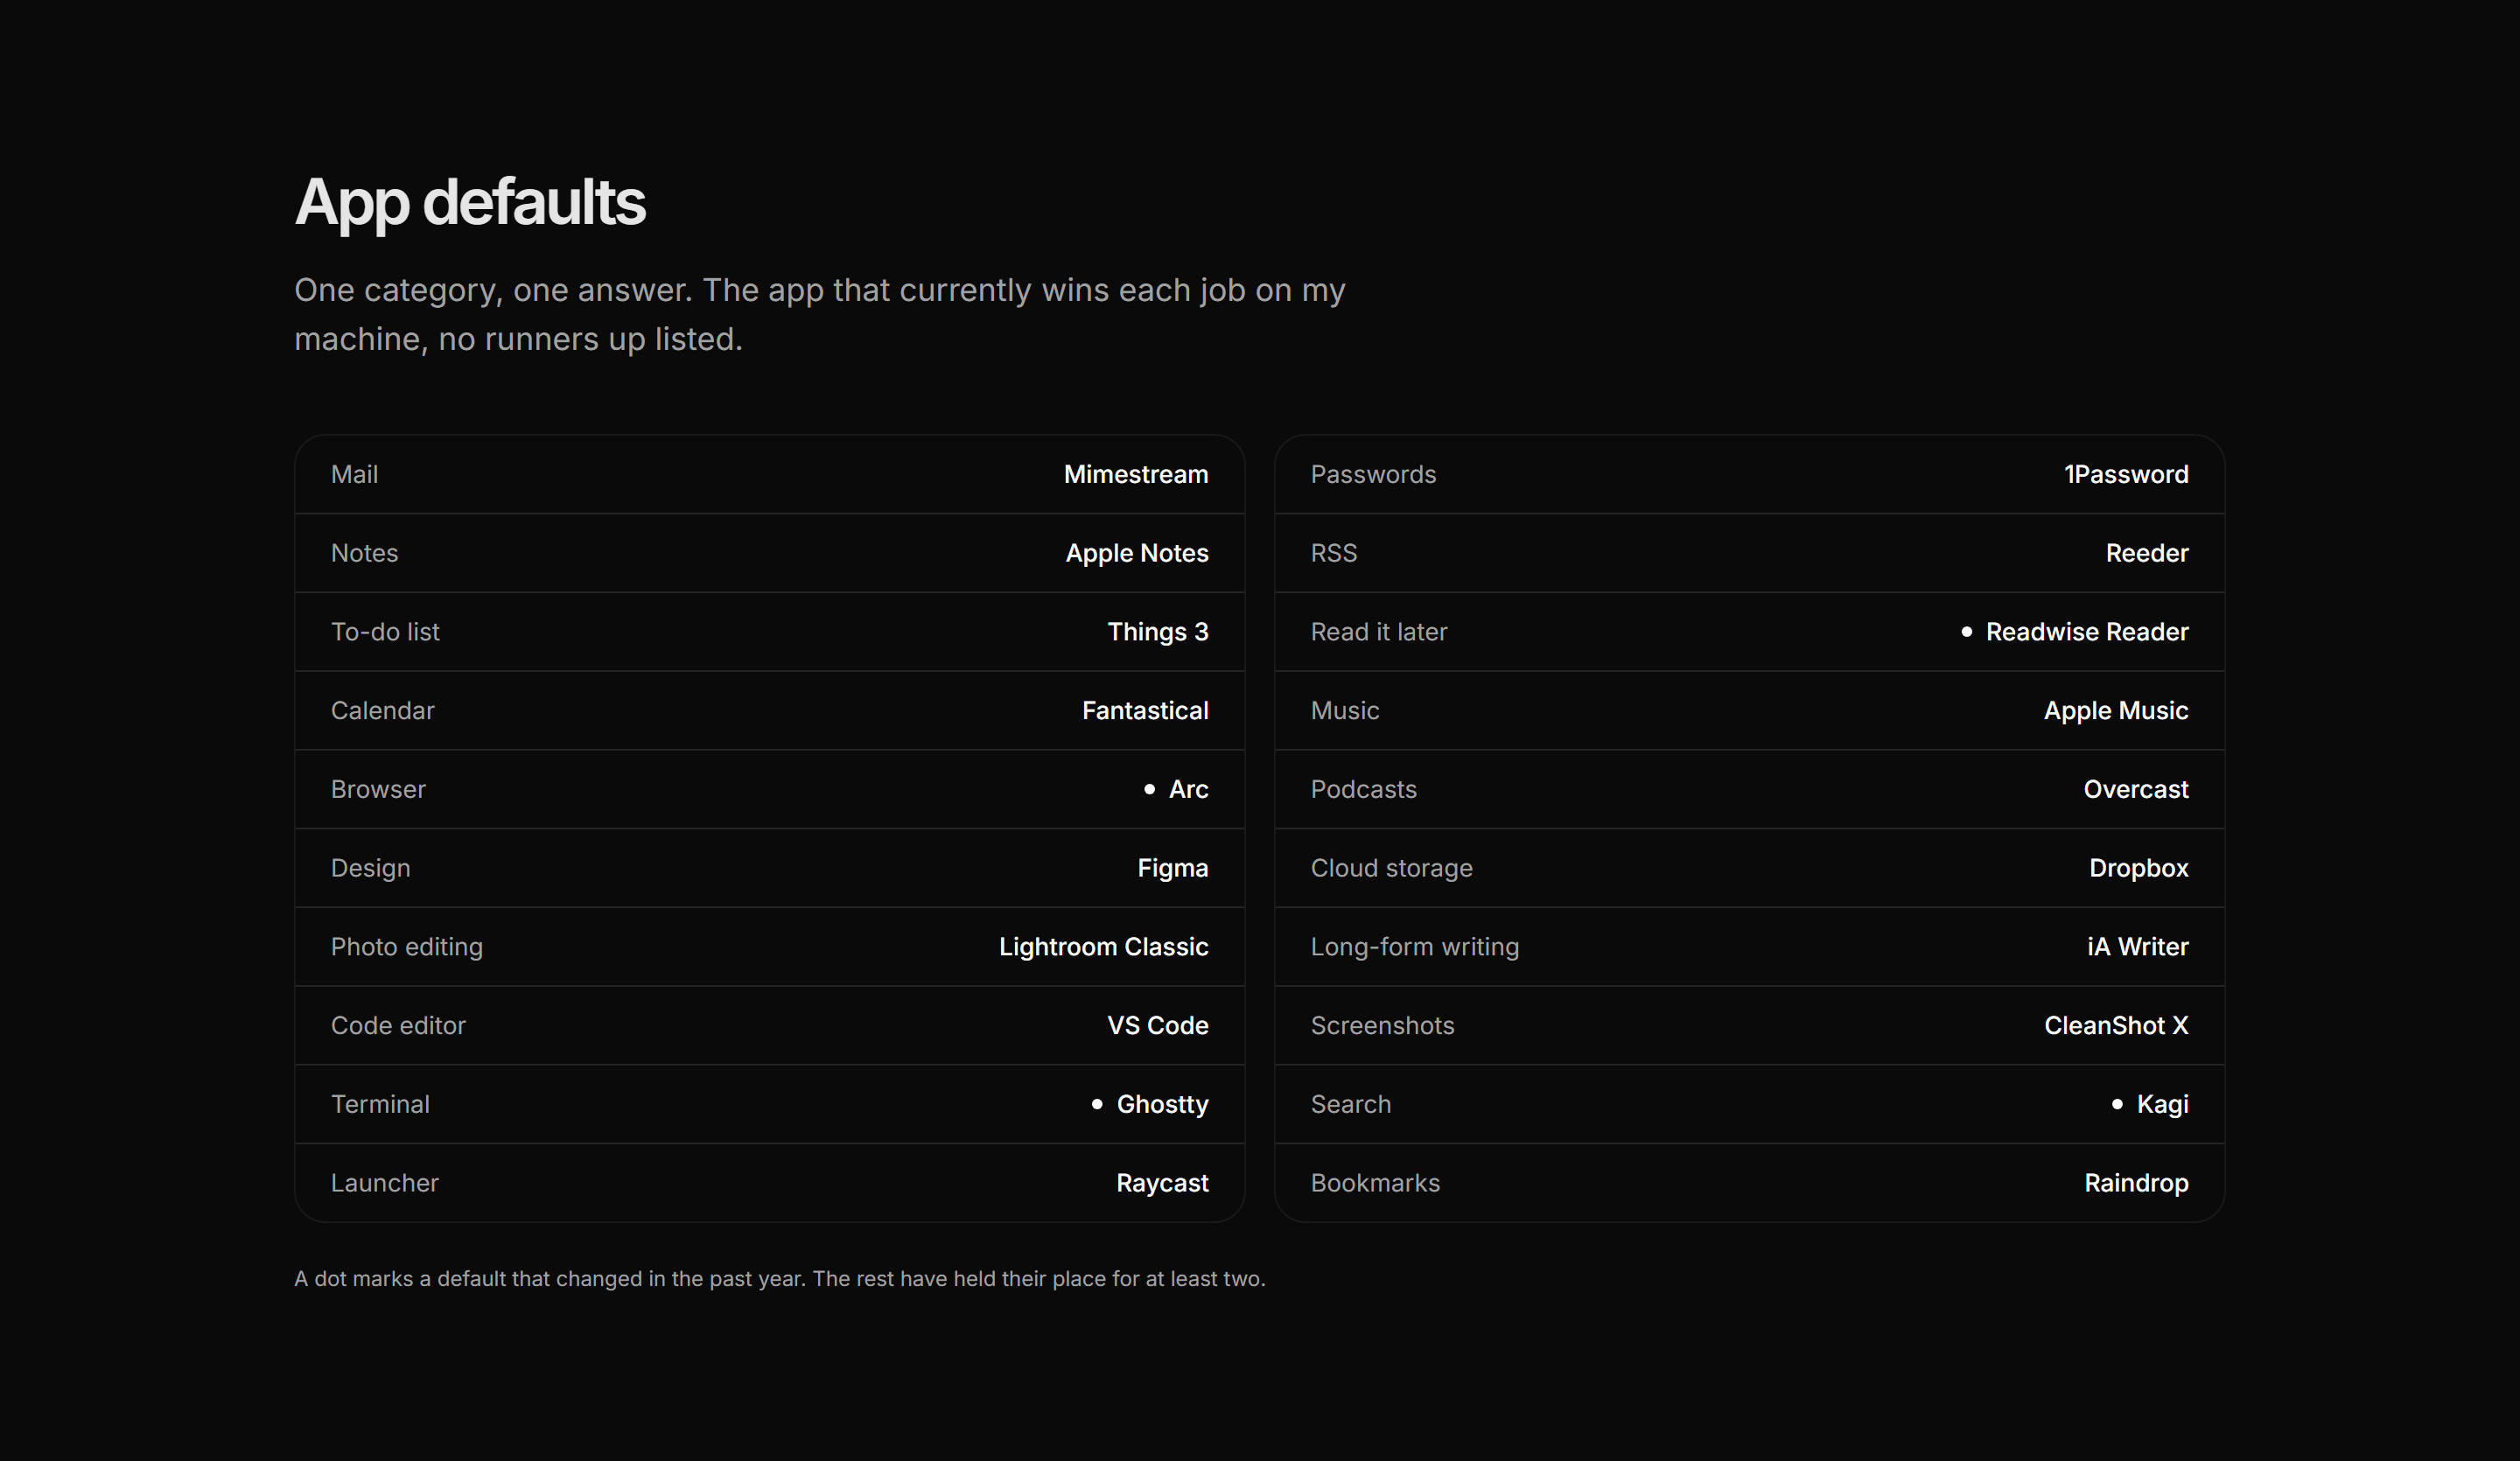
Task: Click the change dot beside Kagi
Action: [x=2117, y=1104]
